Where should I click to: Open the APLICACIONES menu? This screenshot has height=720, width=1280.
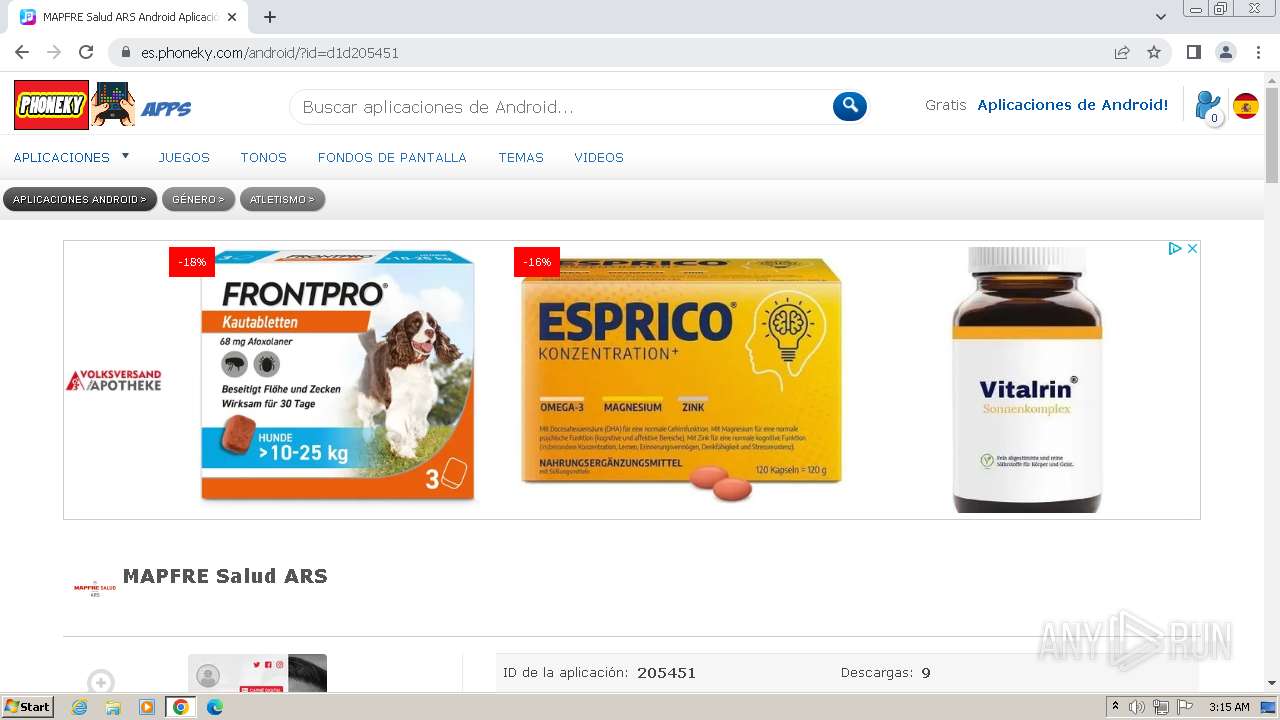[62, 157]
